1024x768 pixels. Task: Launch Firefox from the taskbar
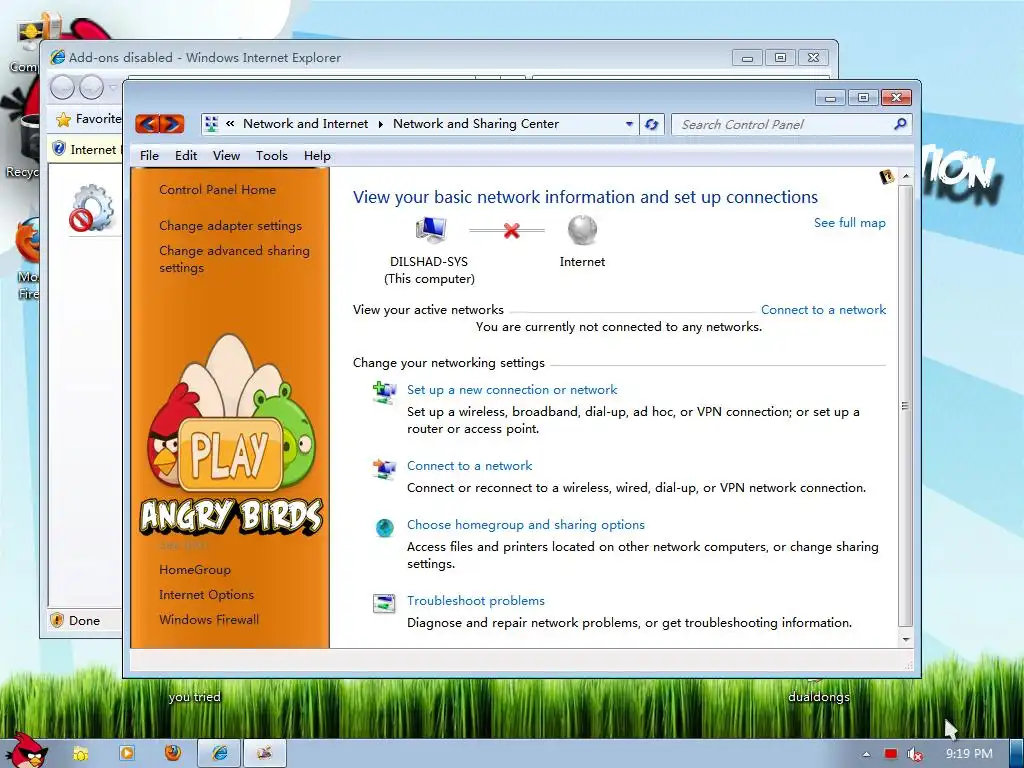[172, 753]
